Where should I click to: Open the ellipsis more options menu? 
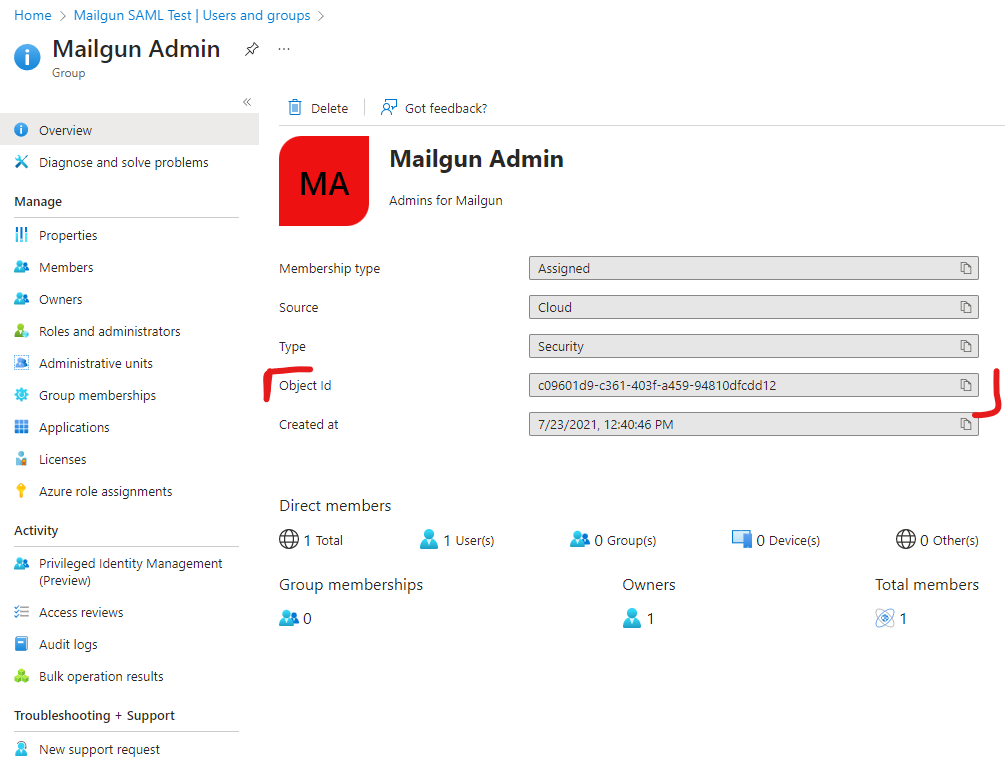284,49
